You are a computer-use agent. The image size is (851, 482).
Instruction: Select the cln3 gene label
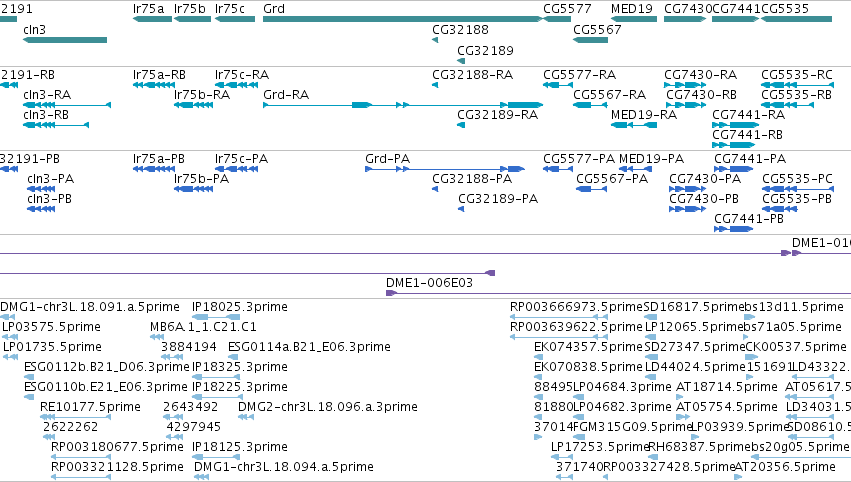tap(35, 30)
